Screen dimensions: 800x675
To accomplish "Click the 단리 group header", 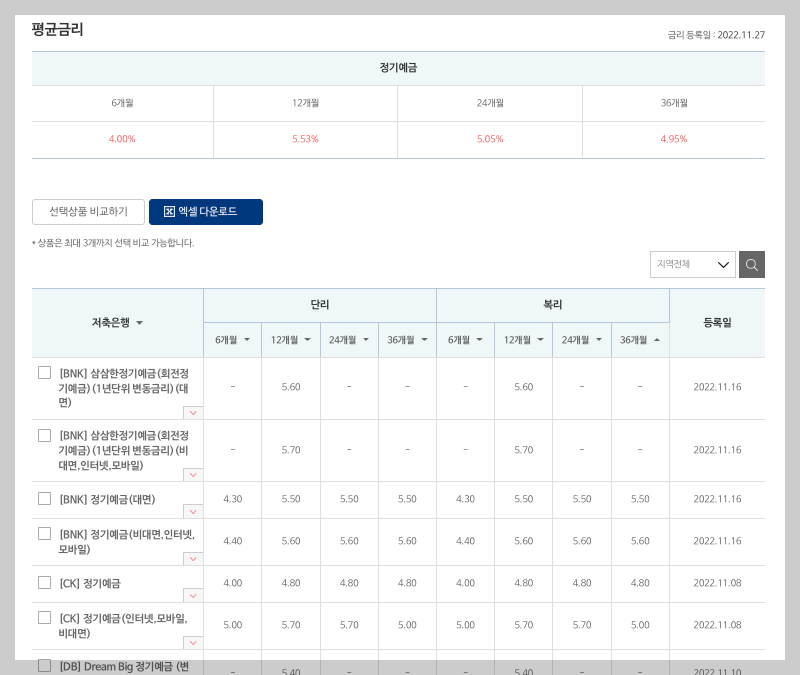I will 320,305.
